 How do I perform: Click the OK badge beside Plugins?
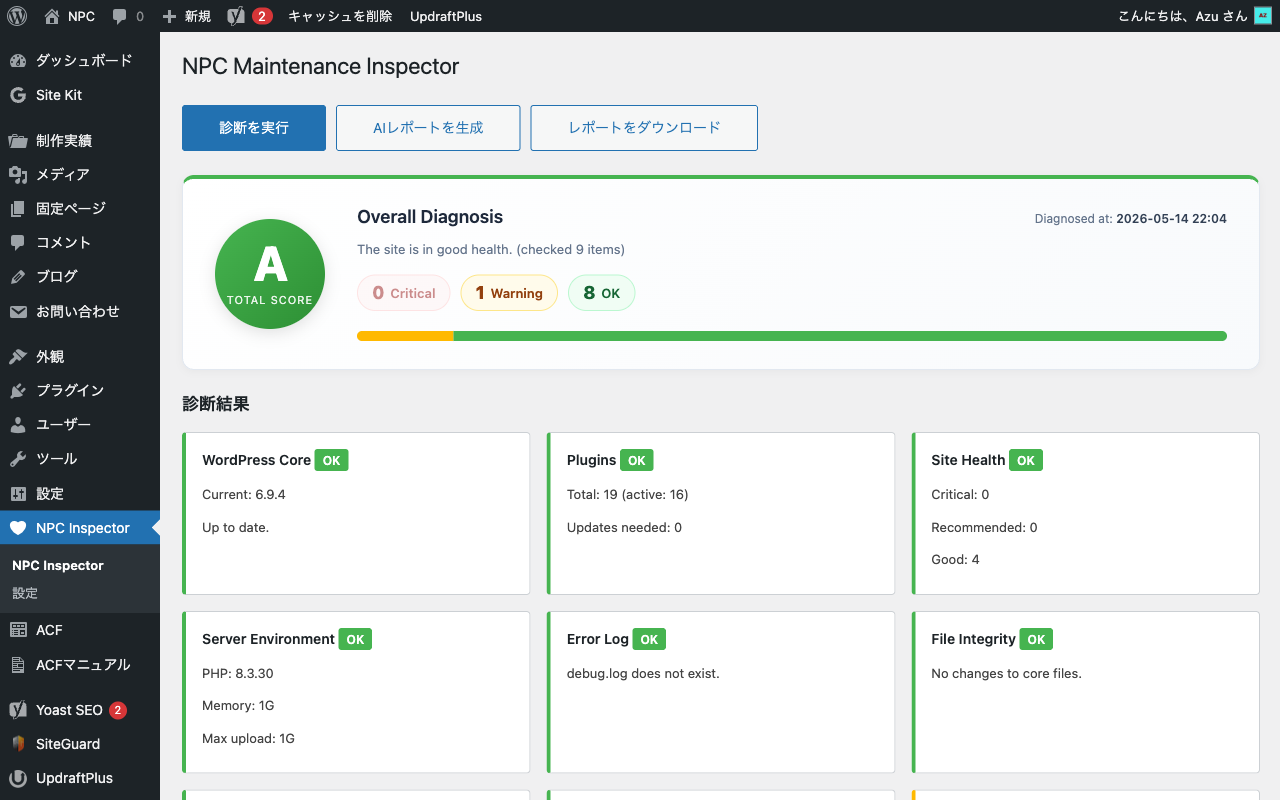637,461
